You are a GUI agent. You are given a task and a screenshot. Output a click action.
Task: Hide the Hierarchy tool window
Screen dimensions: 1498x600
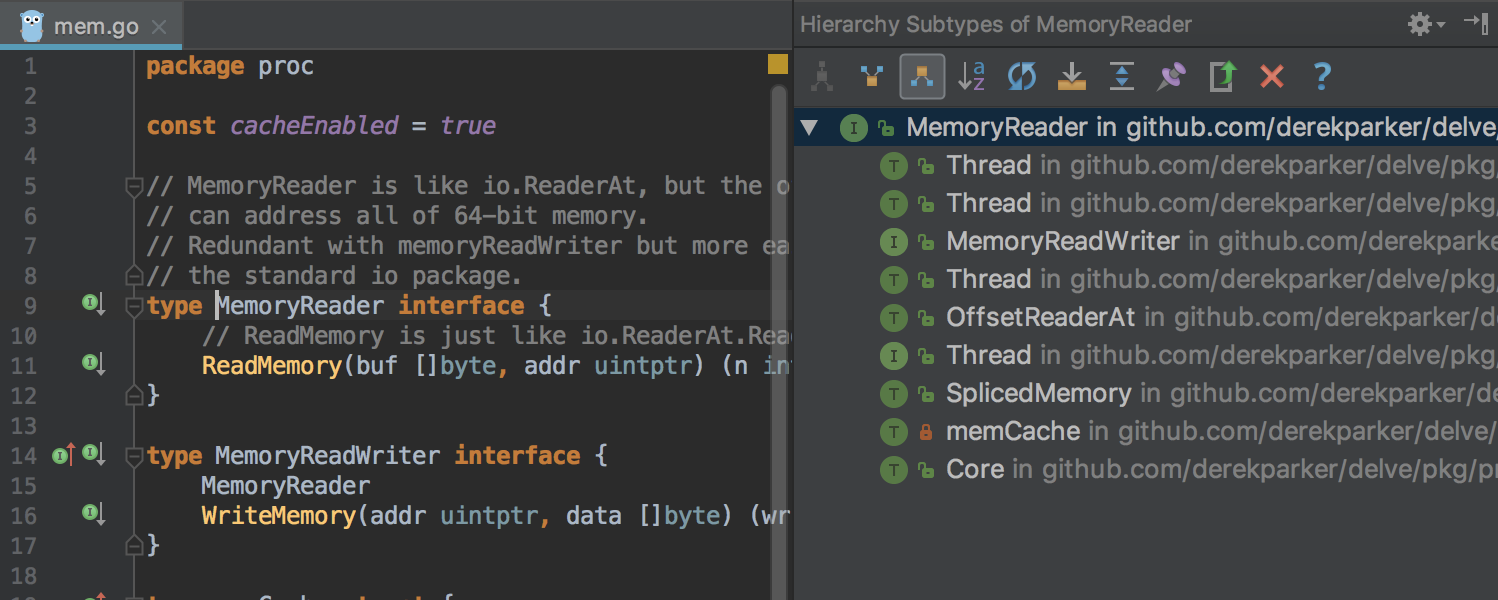1475,24
